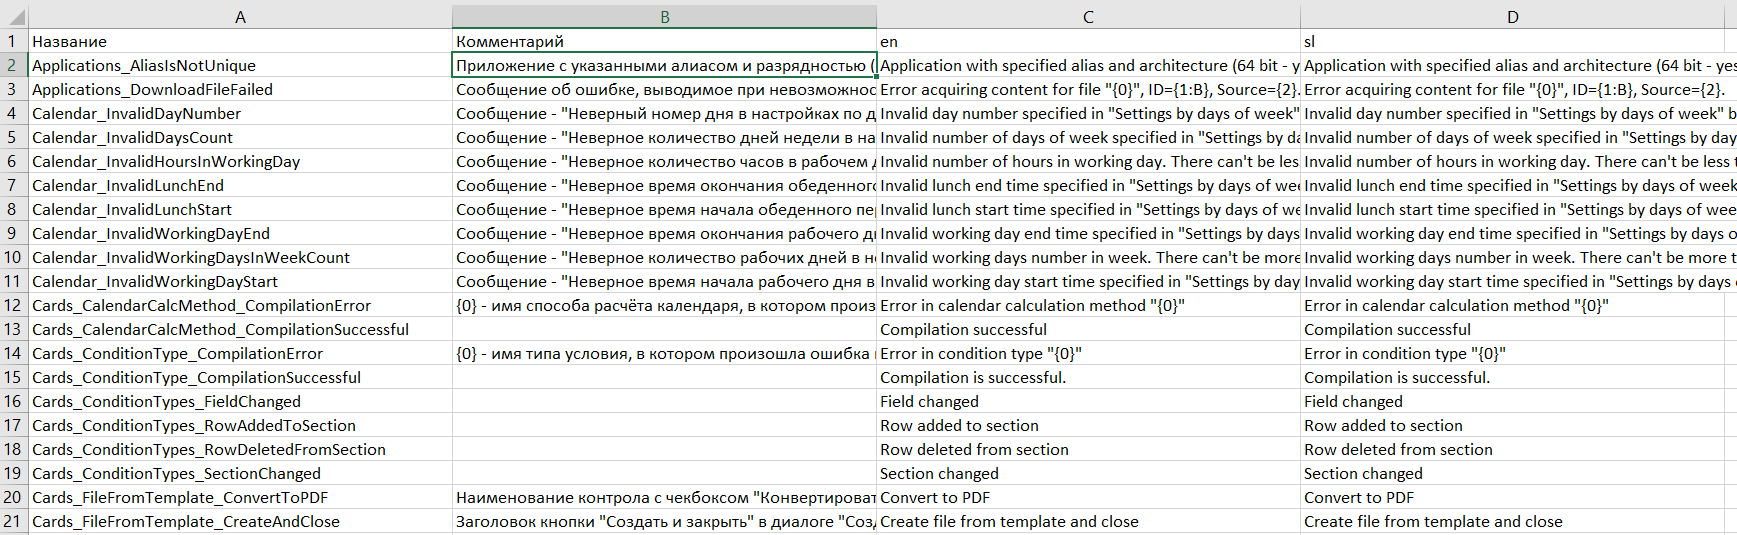This screenshot has height=535, width=1737.
Task: Select row 1 header
Action: click(x=13, y=41)
